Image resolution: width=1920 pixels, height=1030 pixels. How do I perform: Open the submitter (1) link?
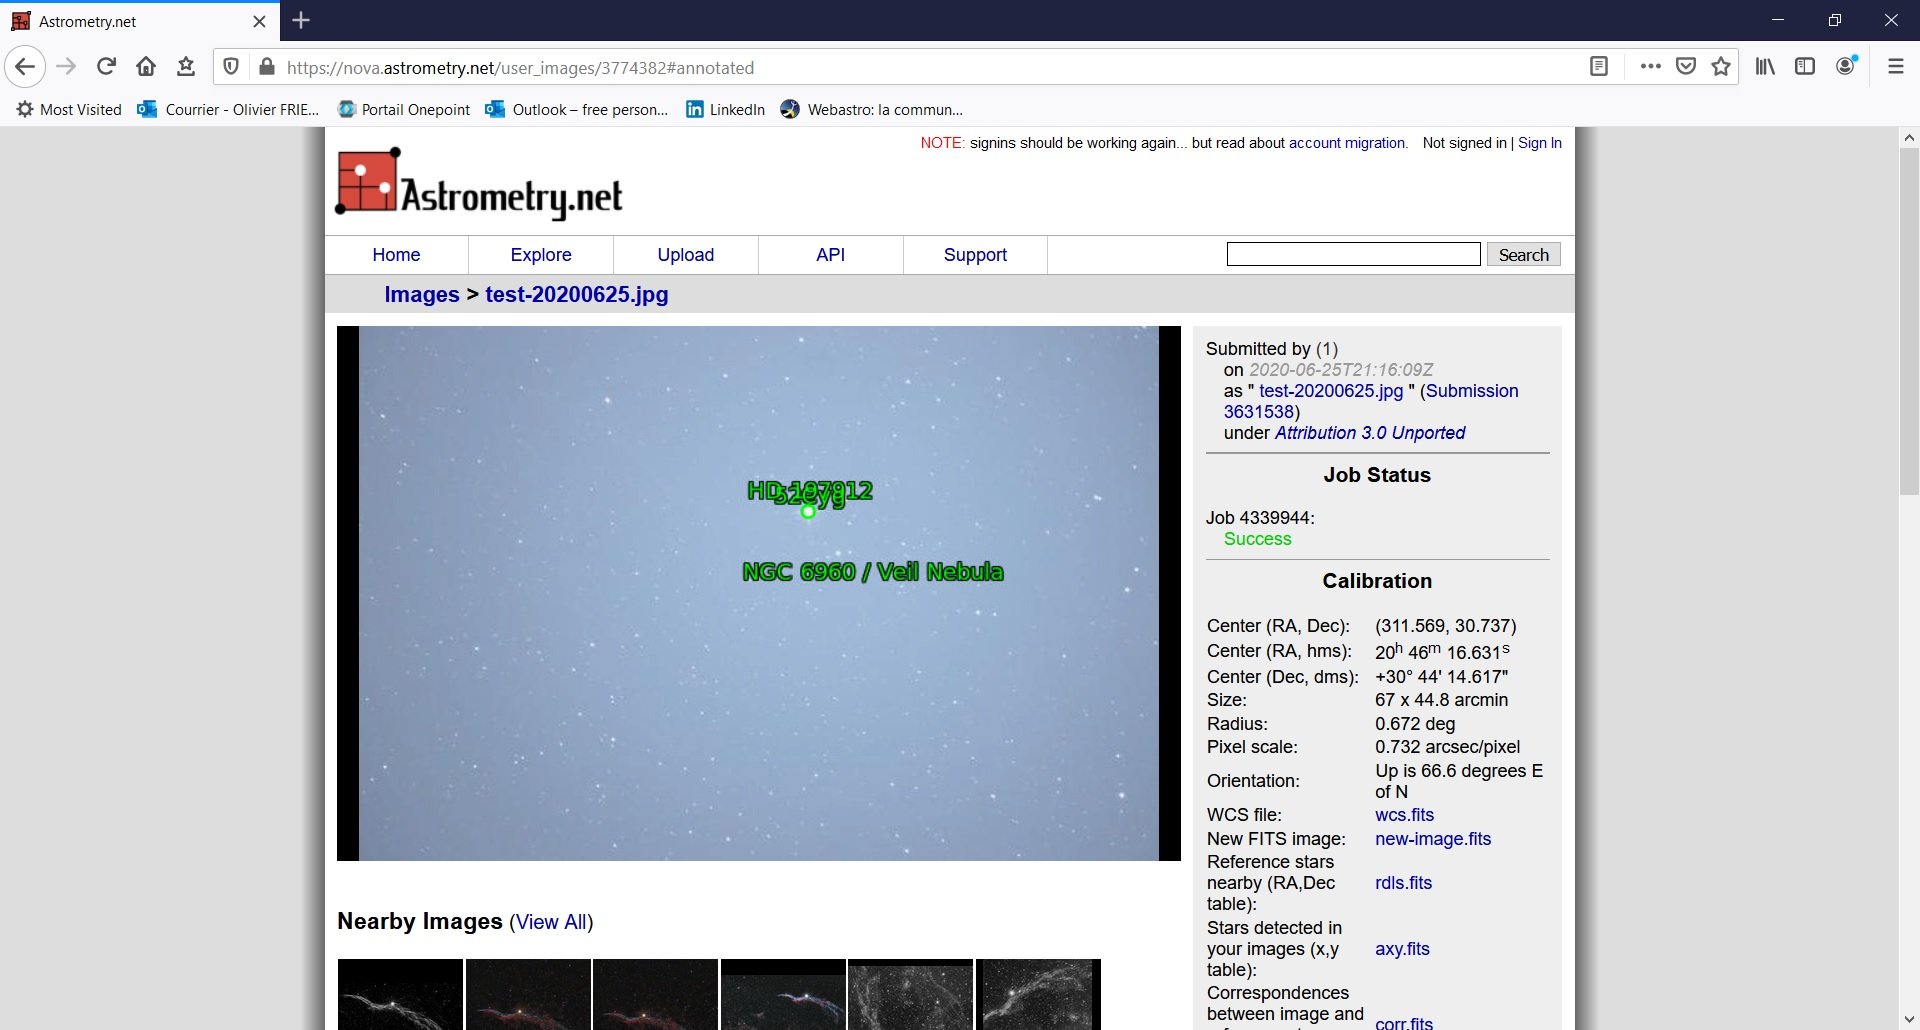coord(1327,349)
